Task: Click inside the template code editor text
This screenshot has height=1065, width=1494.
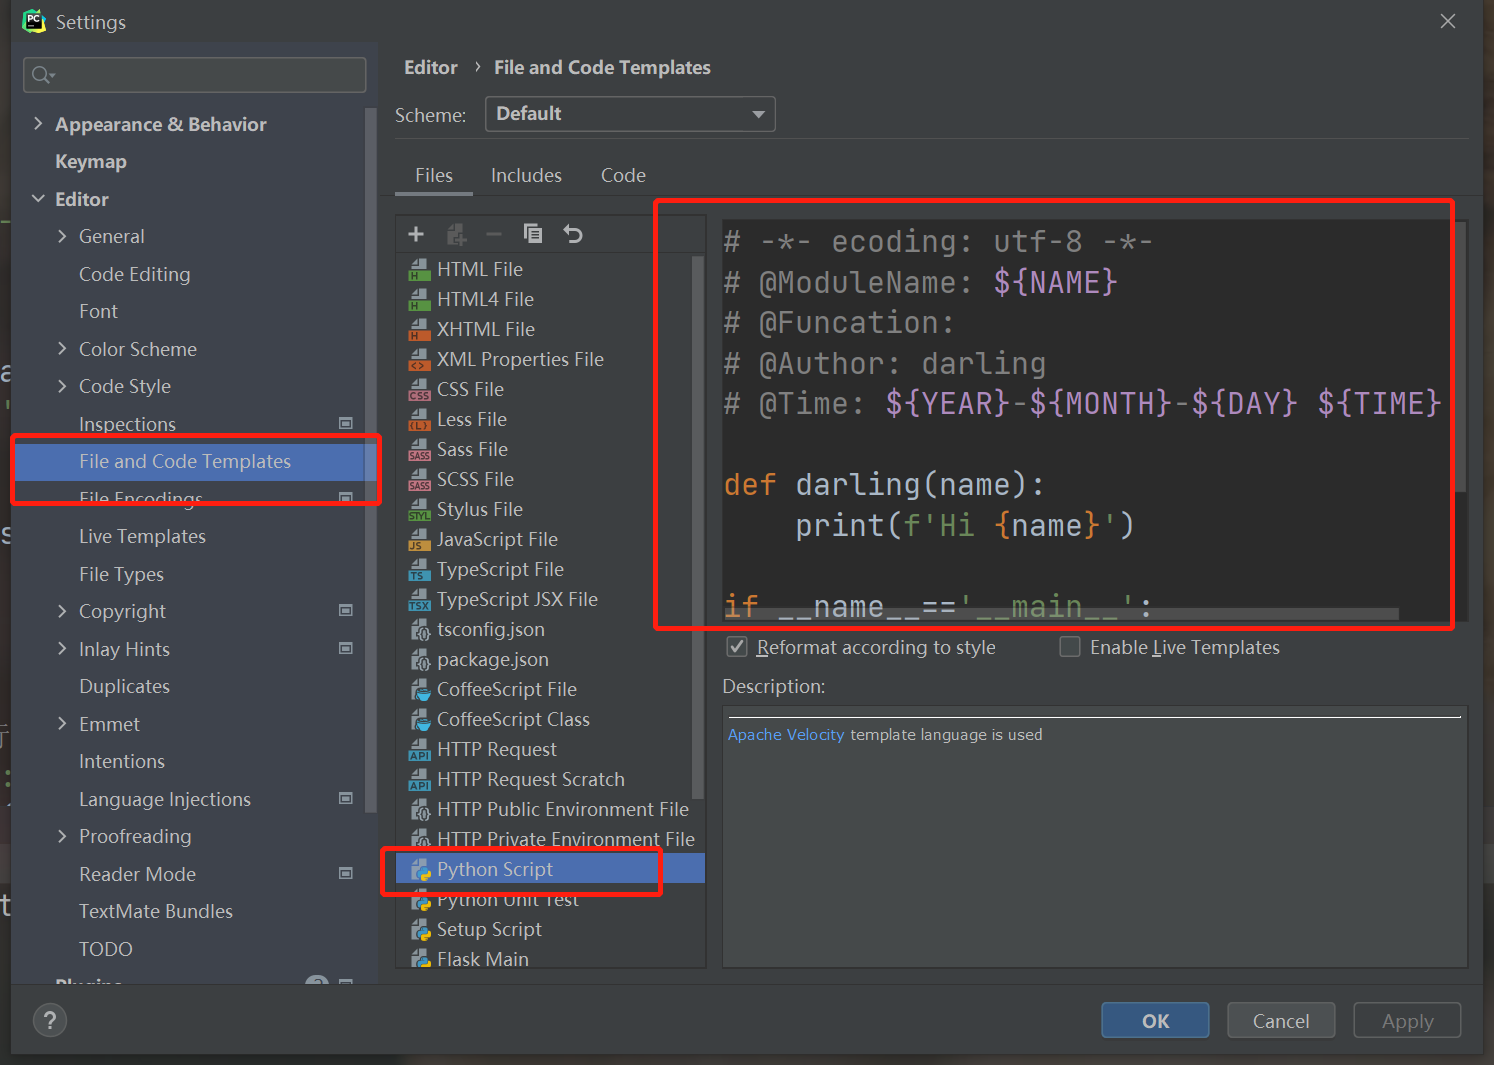Action: tap(1088, 420)
